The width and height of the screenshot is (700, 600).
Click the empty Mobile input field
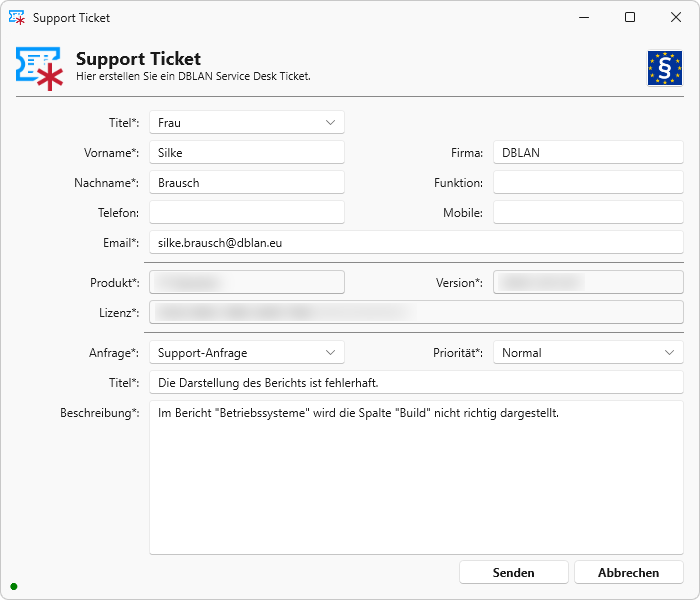588,212
